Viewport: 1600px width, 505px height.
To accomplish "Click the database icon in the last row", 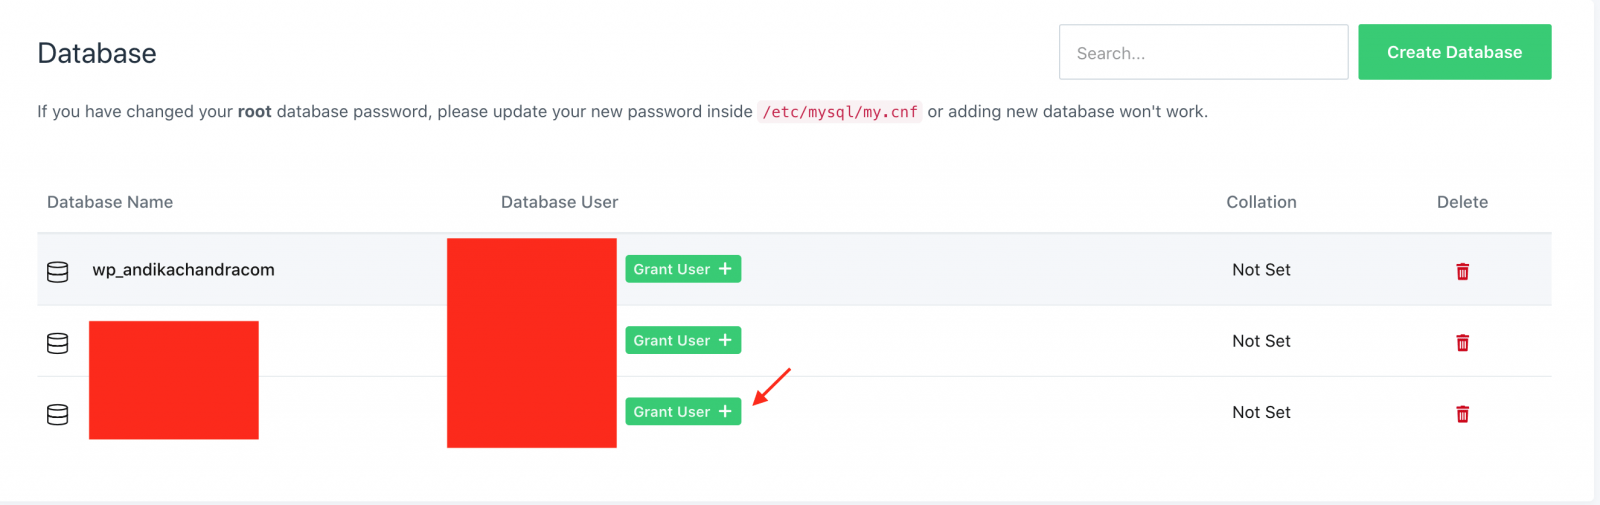I will 58,414.
